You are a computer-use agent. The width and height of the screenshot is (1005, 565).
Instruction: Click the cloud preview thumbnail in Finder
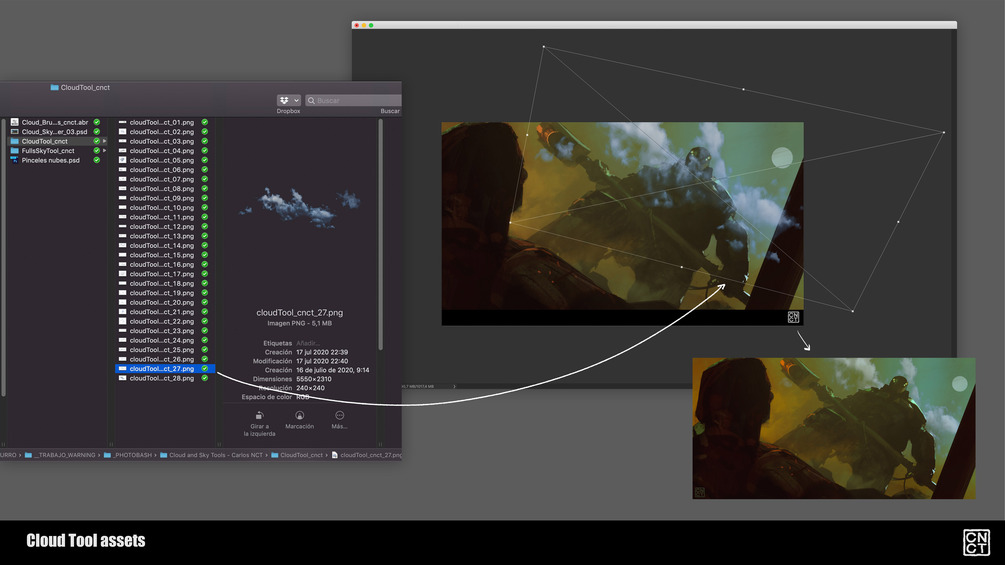(x=300, y=208)
